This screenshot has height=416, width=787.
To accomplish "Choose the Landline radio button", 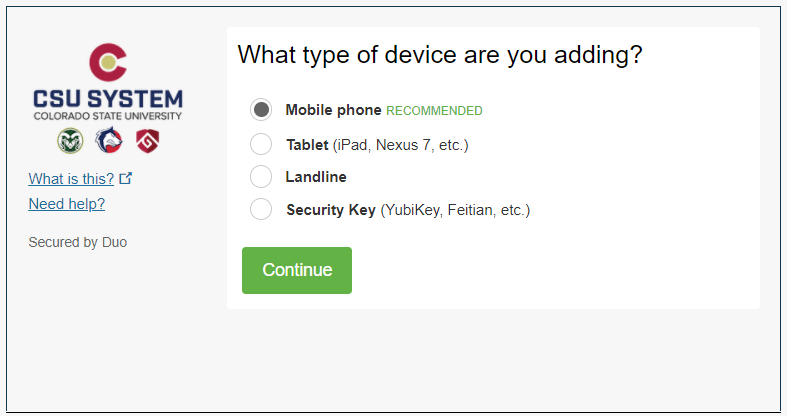I will pos(261,177).
